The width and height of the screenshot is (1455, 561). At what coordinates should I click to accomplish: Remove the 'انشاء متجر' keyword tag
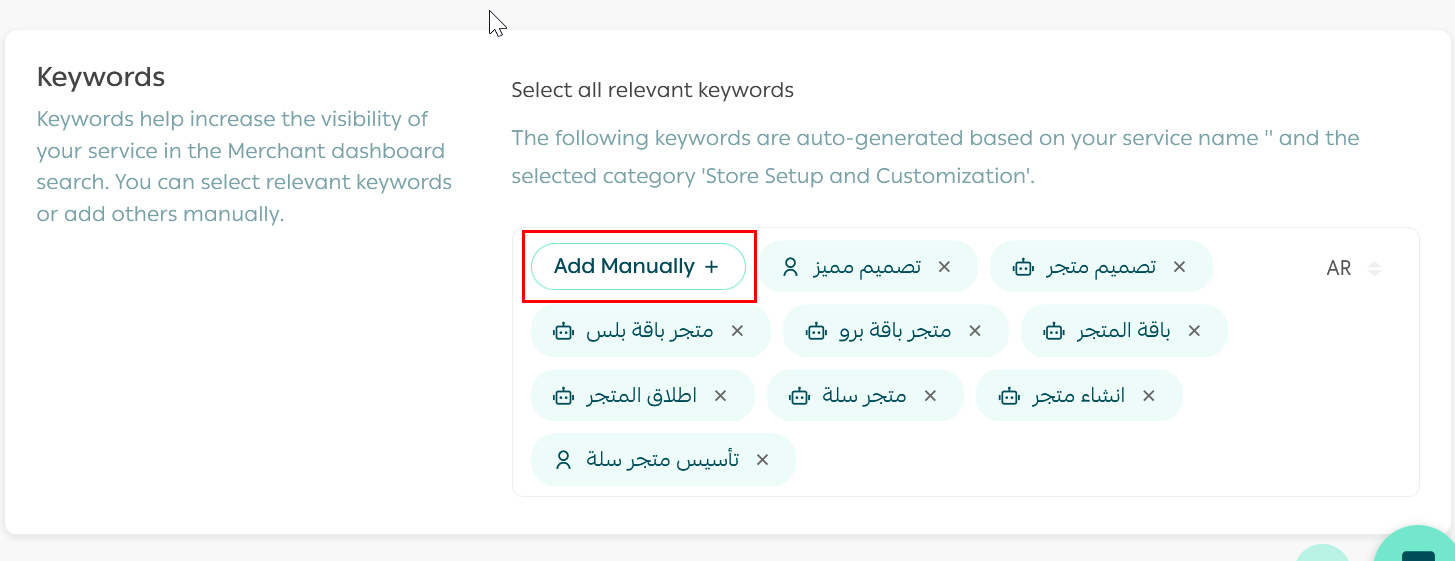pos(1149,396)
